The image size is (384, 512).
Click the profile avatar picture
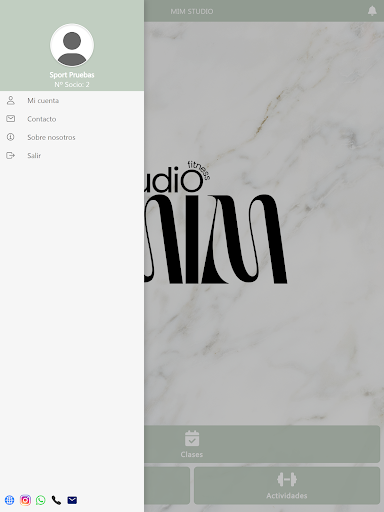pos(72,45)
